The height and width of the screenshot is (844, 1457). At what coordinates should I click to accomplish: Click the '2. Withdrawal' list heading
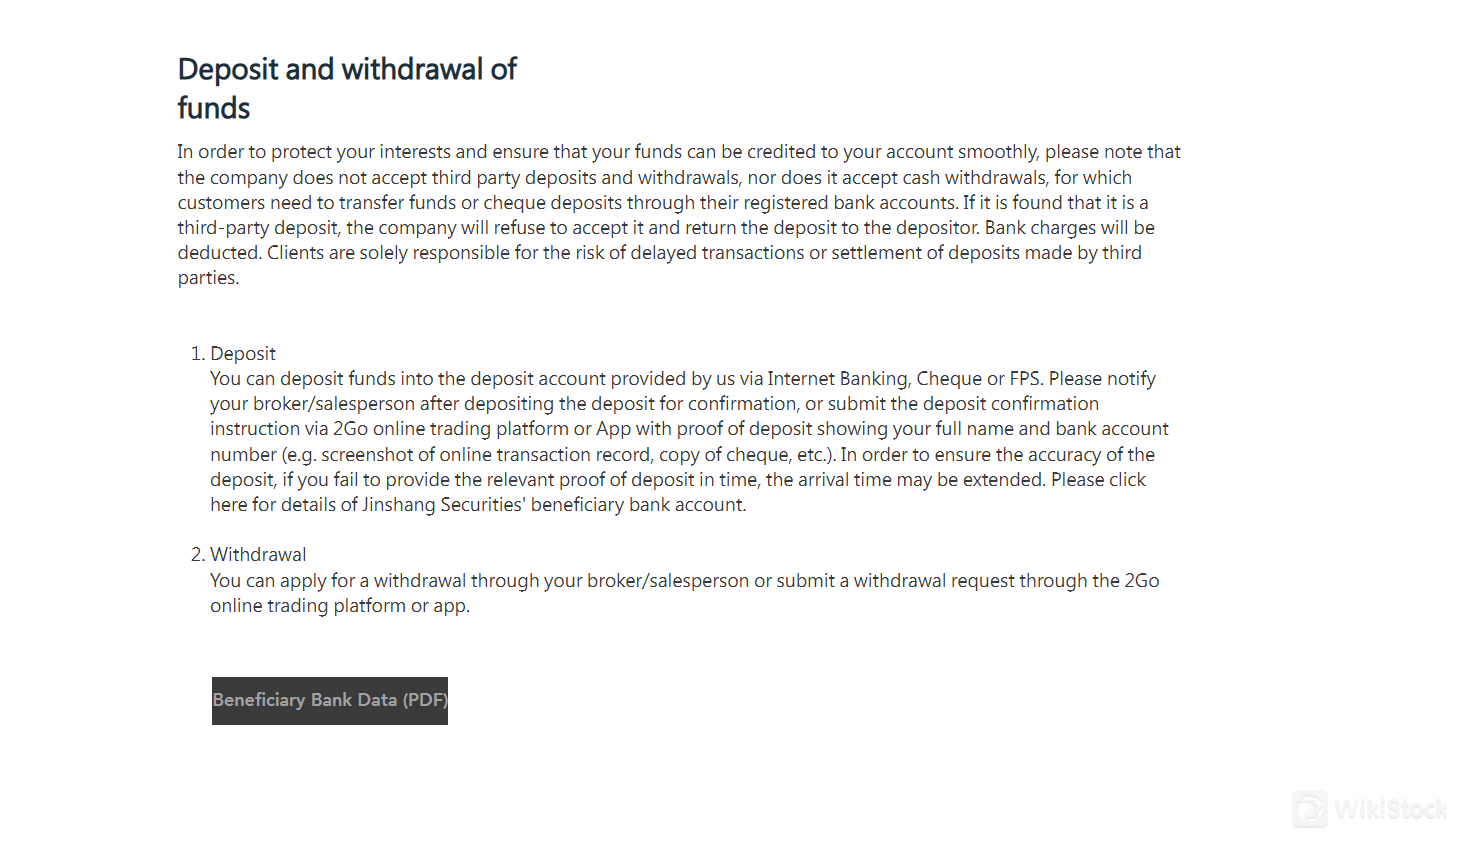[248, 555]
